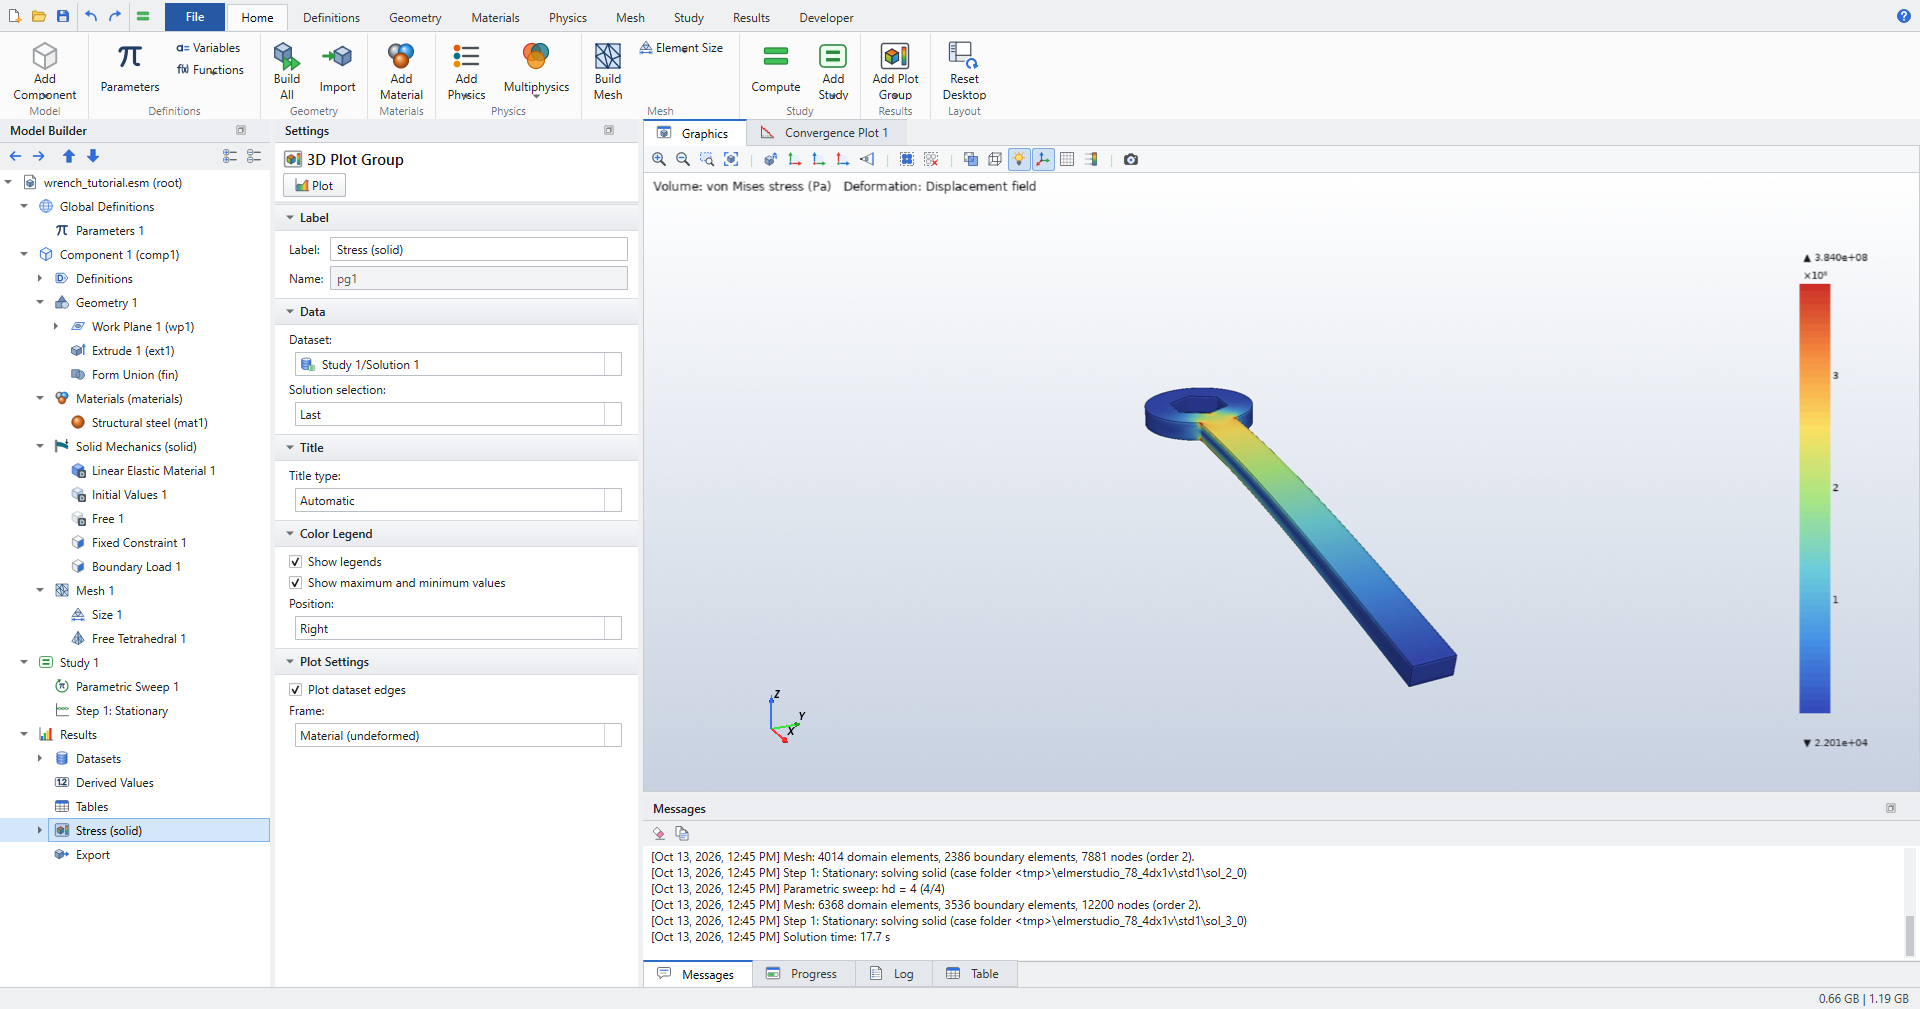Open the Frame dropdown Material (undeformed)
The height and width of the screenshot is (1009, 1920).
click(458, 736)
